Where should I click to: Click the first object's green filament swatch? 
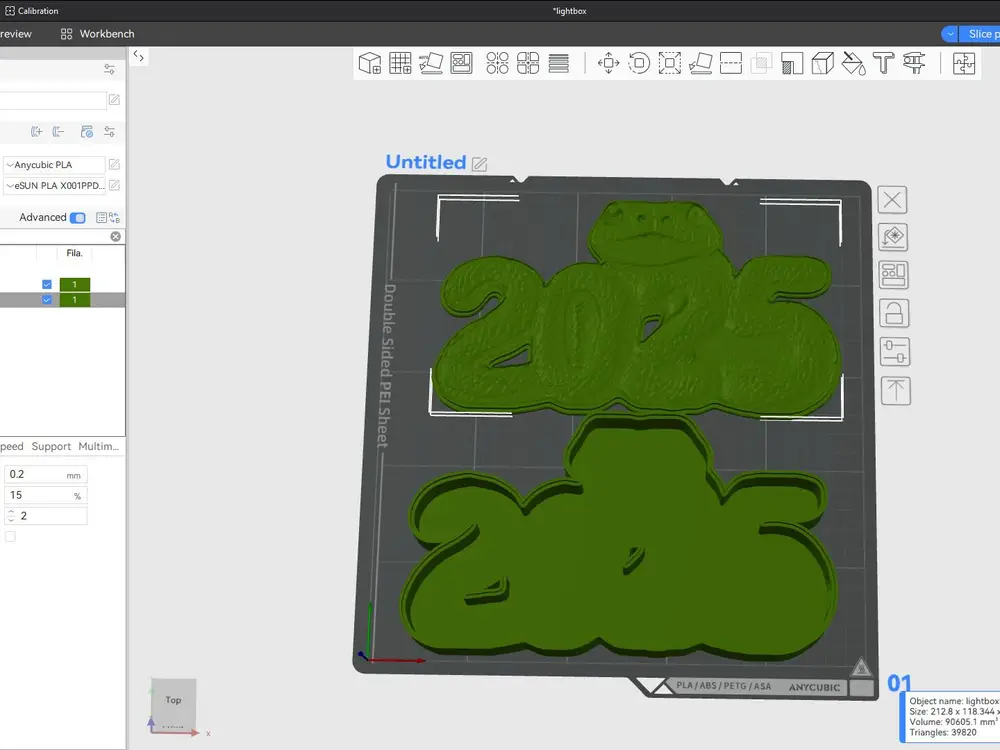(75, 284)
